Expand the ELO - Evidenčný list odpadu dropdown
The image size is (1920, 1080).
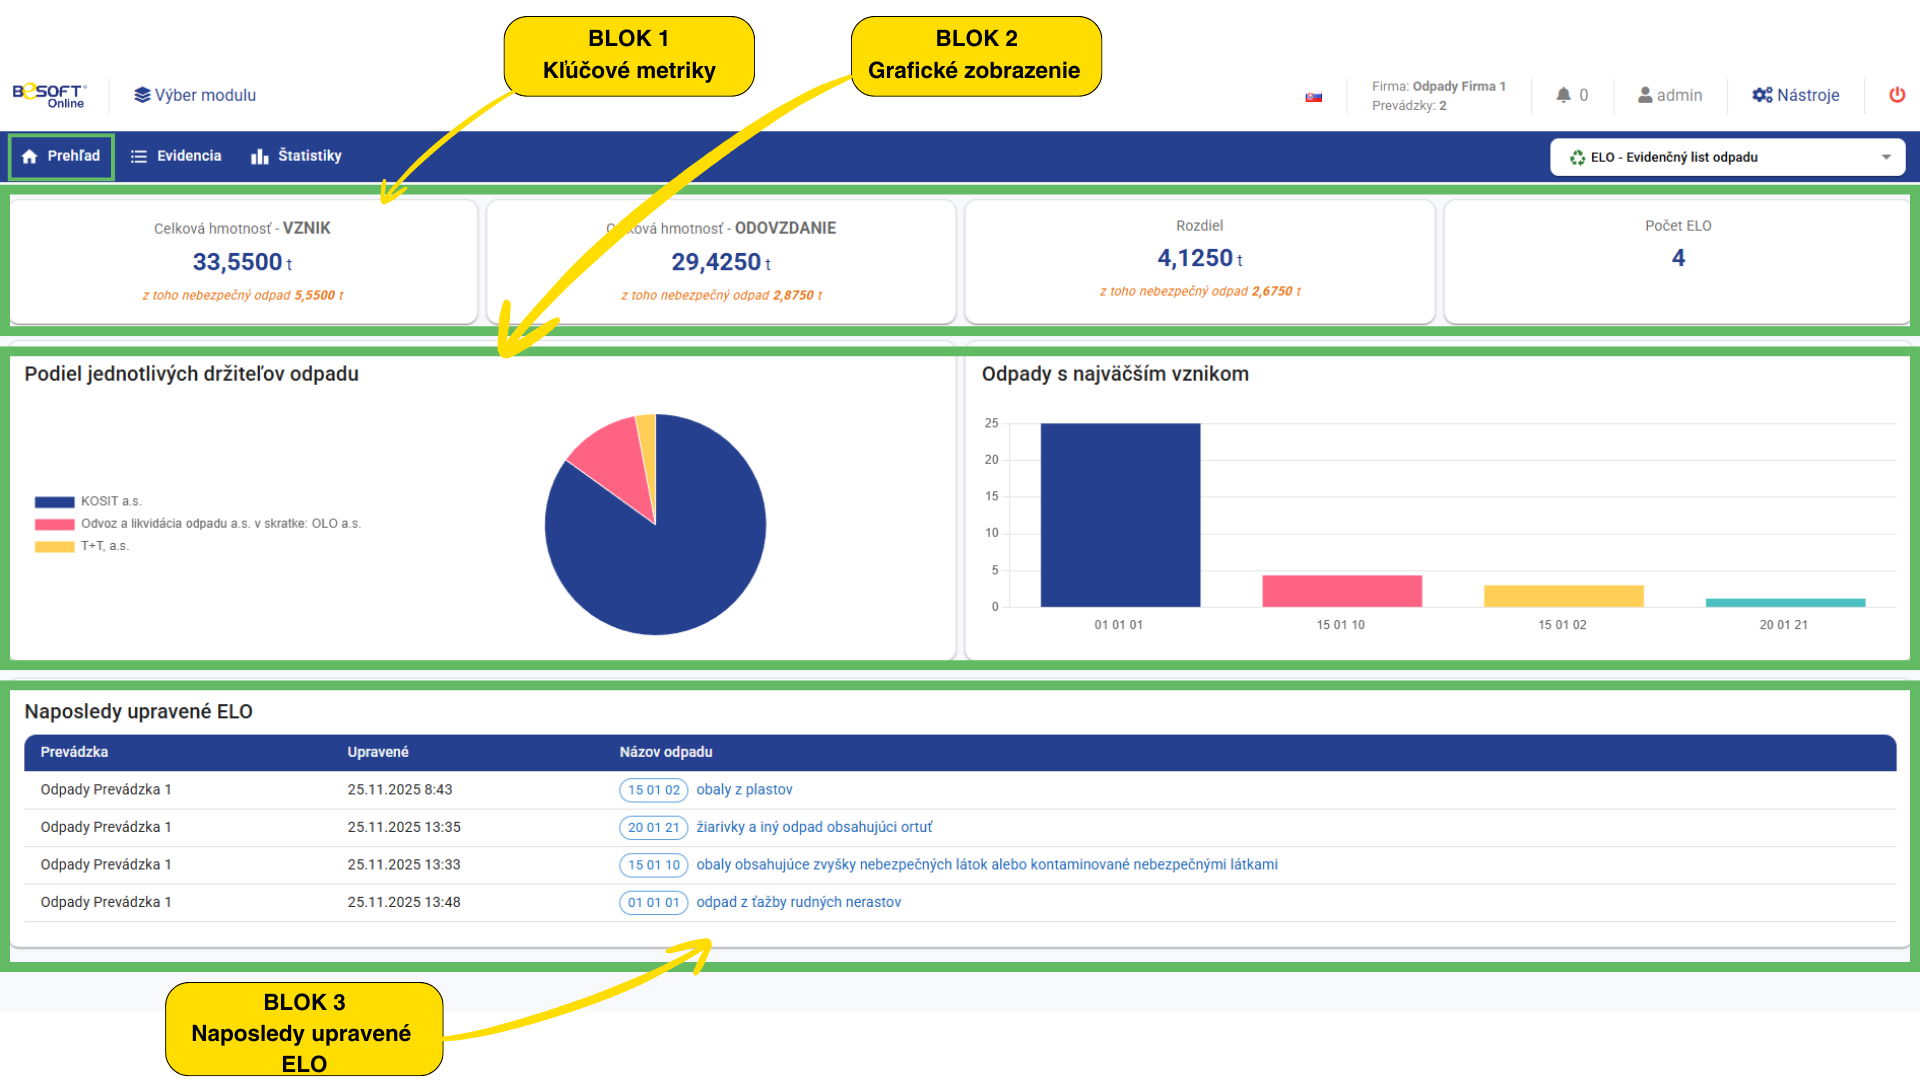pyautogui.click(x=1726, y=157)
